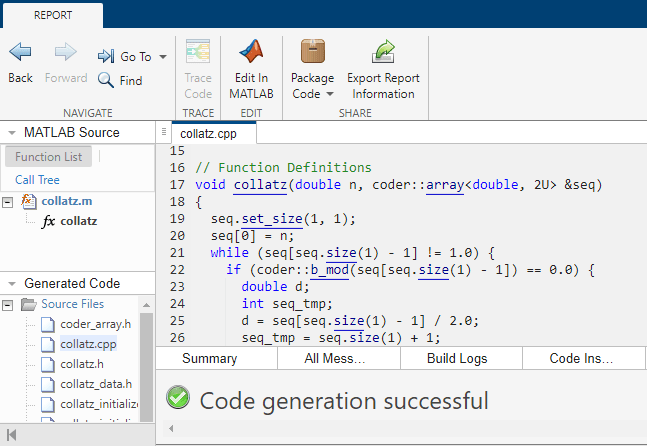The width and height of the screenshot is (647, 446).
Task: Collapse the Generated Code panel
Action: click(x=11, y=283)
